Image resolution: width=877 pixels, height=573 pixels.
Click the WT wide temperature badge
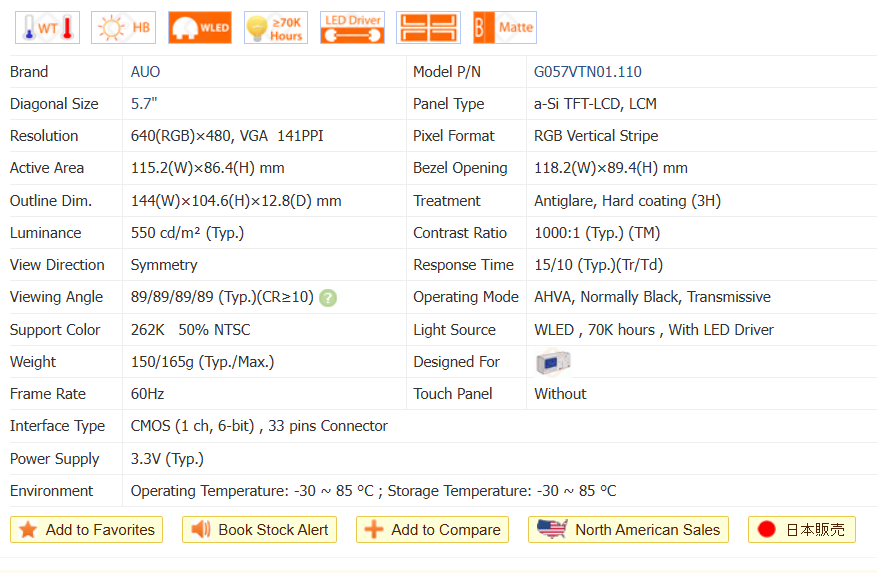pyautogui.click(x=47, y=28)
